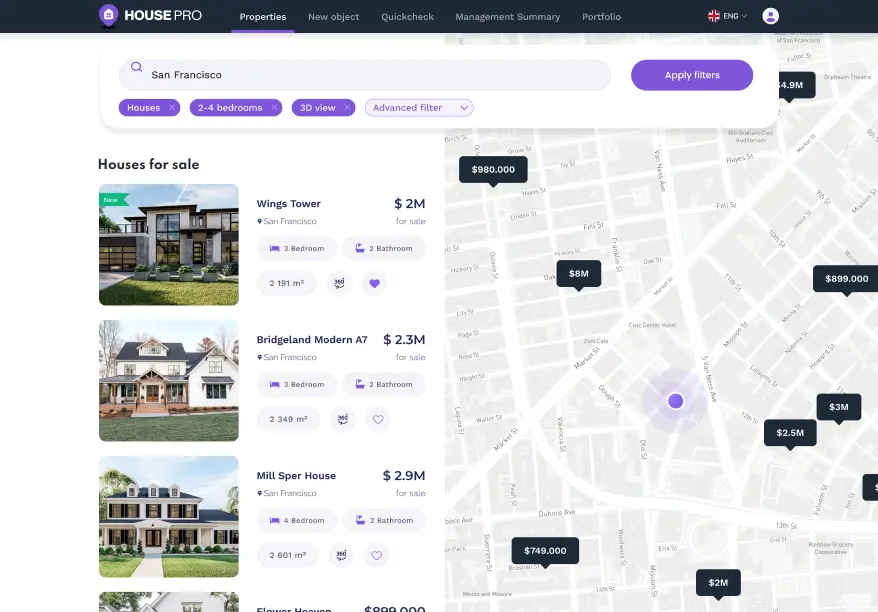Click the 2 349 m² area chip

(288, 419)
